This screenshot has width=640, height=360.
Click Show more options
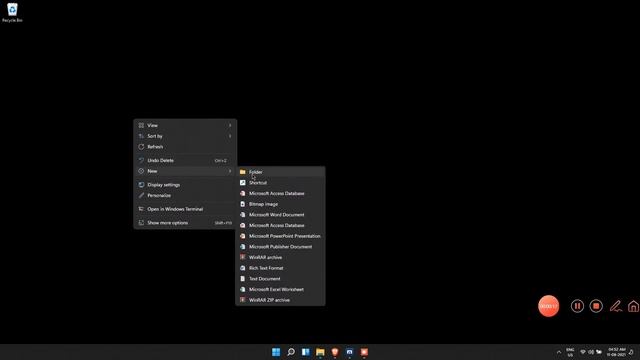point(185,223)
